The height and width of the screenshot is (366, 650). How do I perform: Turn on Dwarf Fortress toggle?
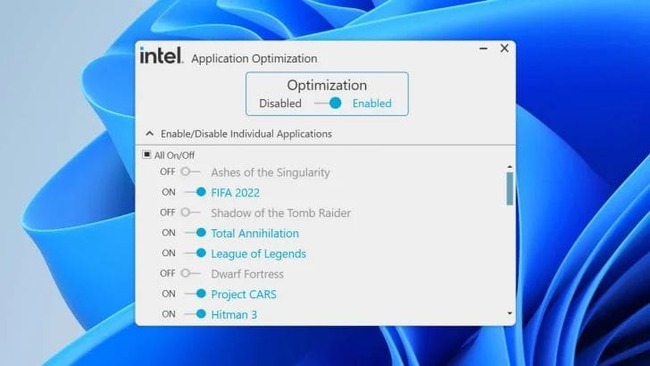(x=190, y=273)
